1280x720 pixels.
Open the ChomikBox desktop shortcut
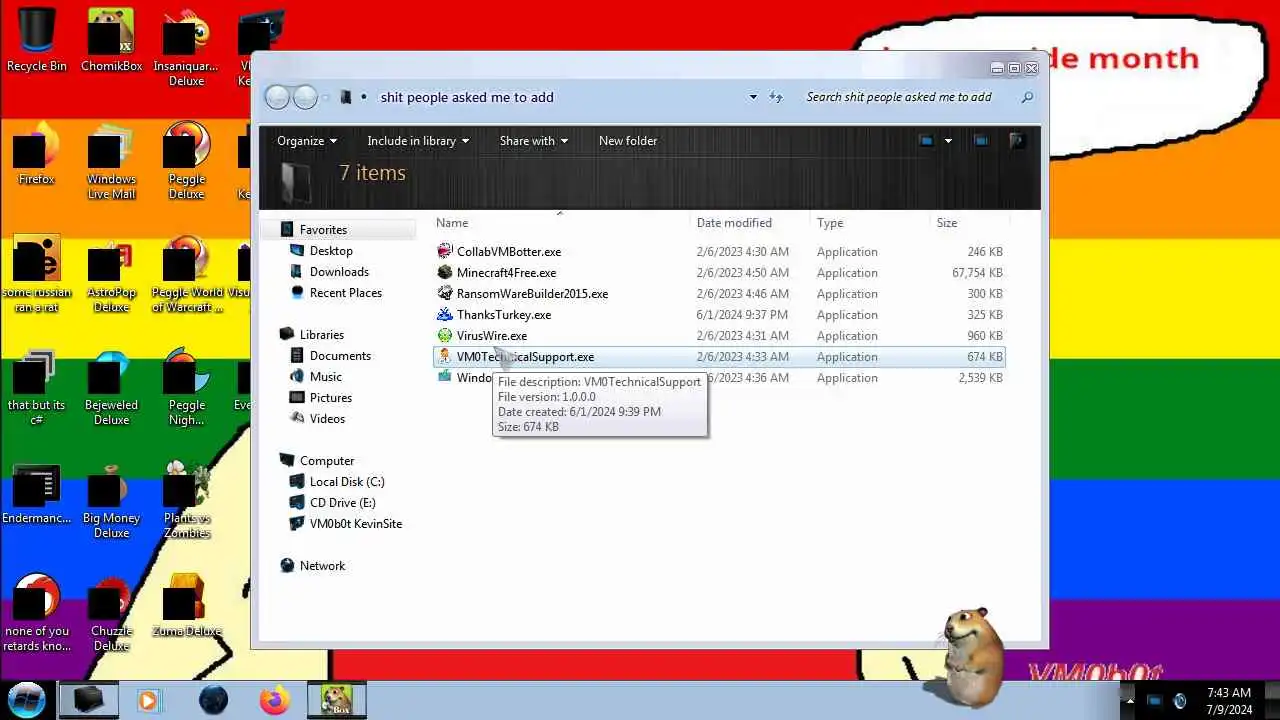click(x=111, y=41)
